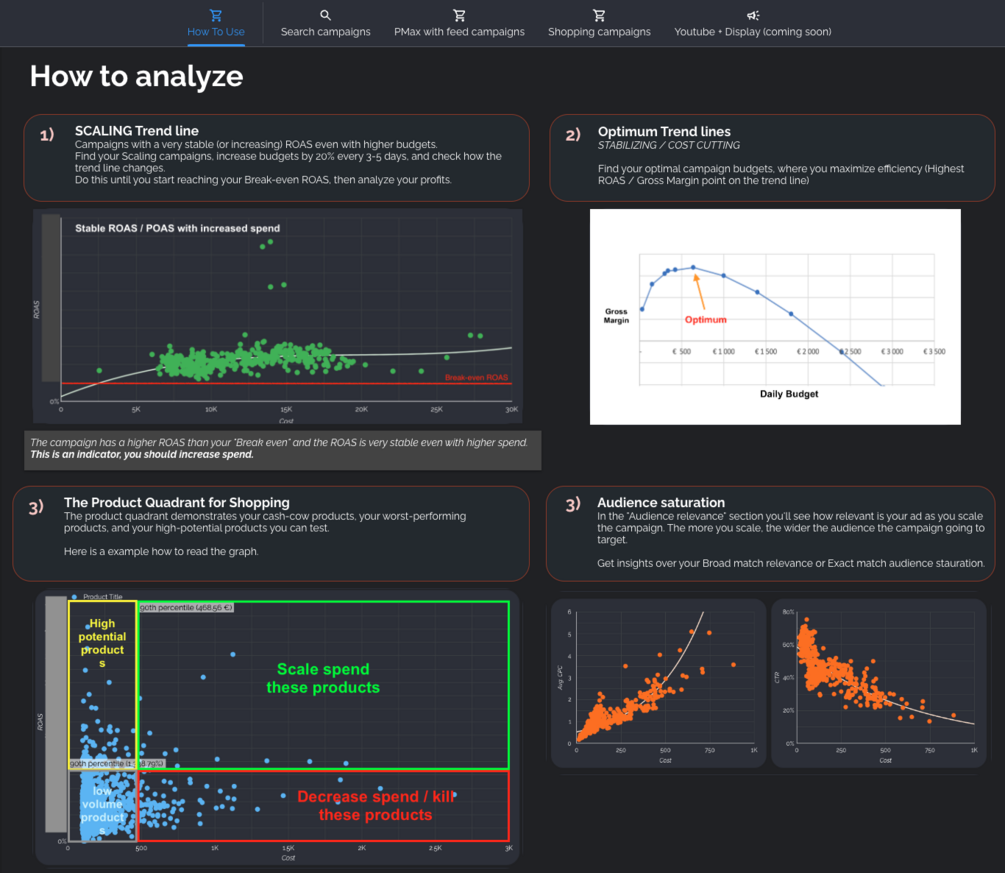Click the Stable ROAS / POAS scatter chart
Screen dimensions: 1005x873
pyautogui.click(x=278, y=317)
